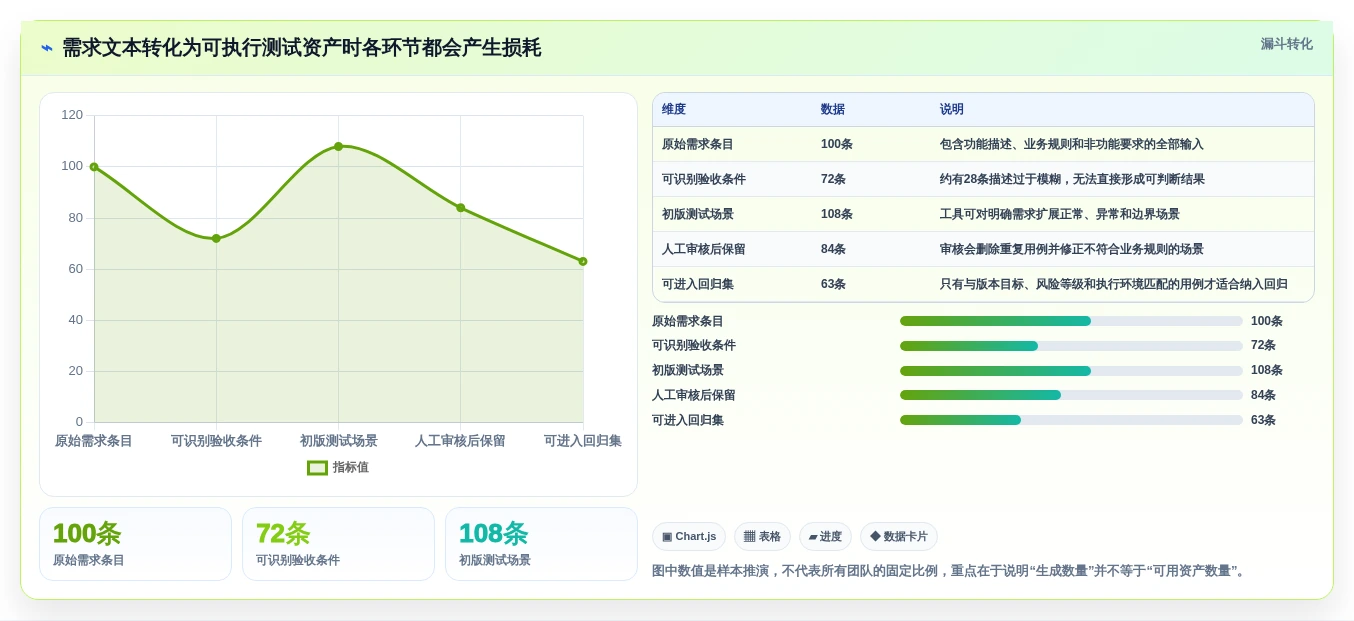Click the lightning bolt icon beside the title
Image resolution: width=1354 pixels, height=621 pixels.
click(47, 48)
